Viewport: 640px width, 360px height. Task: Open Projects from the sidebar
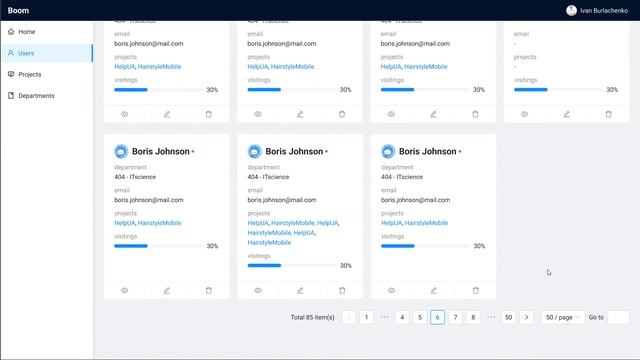coord(47,74)
